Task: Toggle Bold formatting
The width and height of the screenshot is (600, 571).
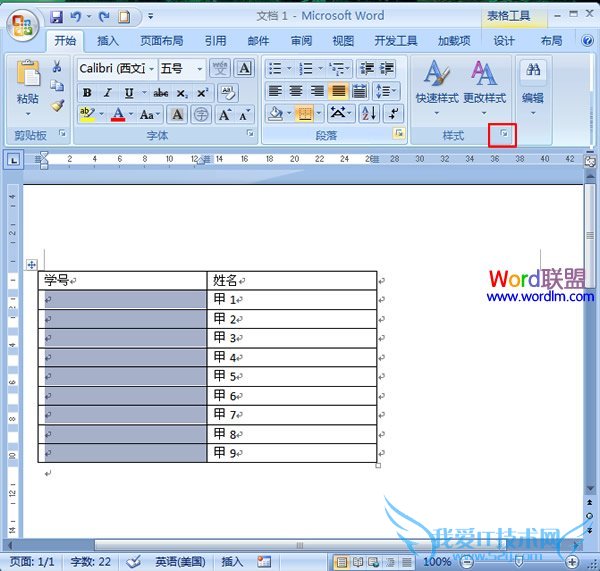Action: (x=87, y=92)
